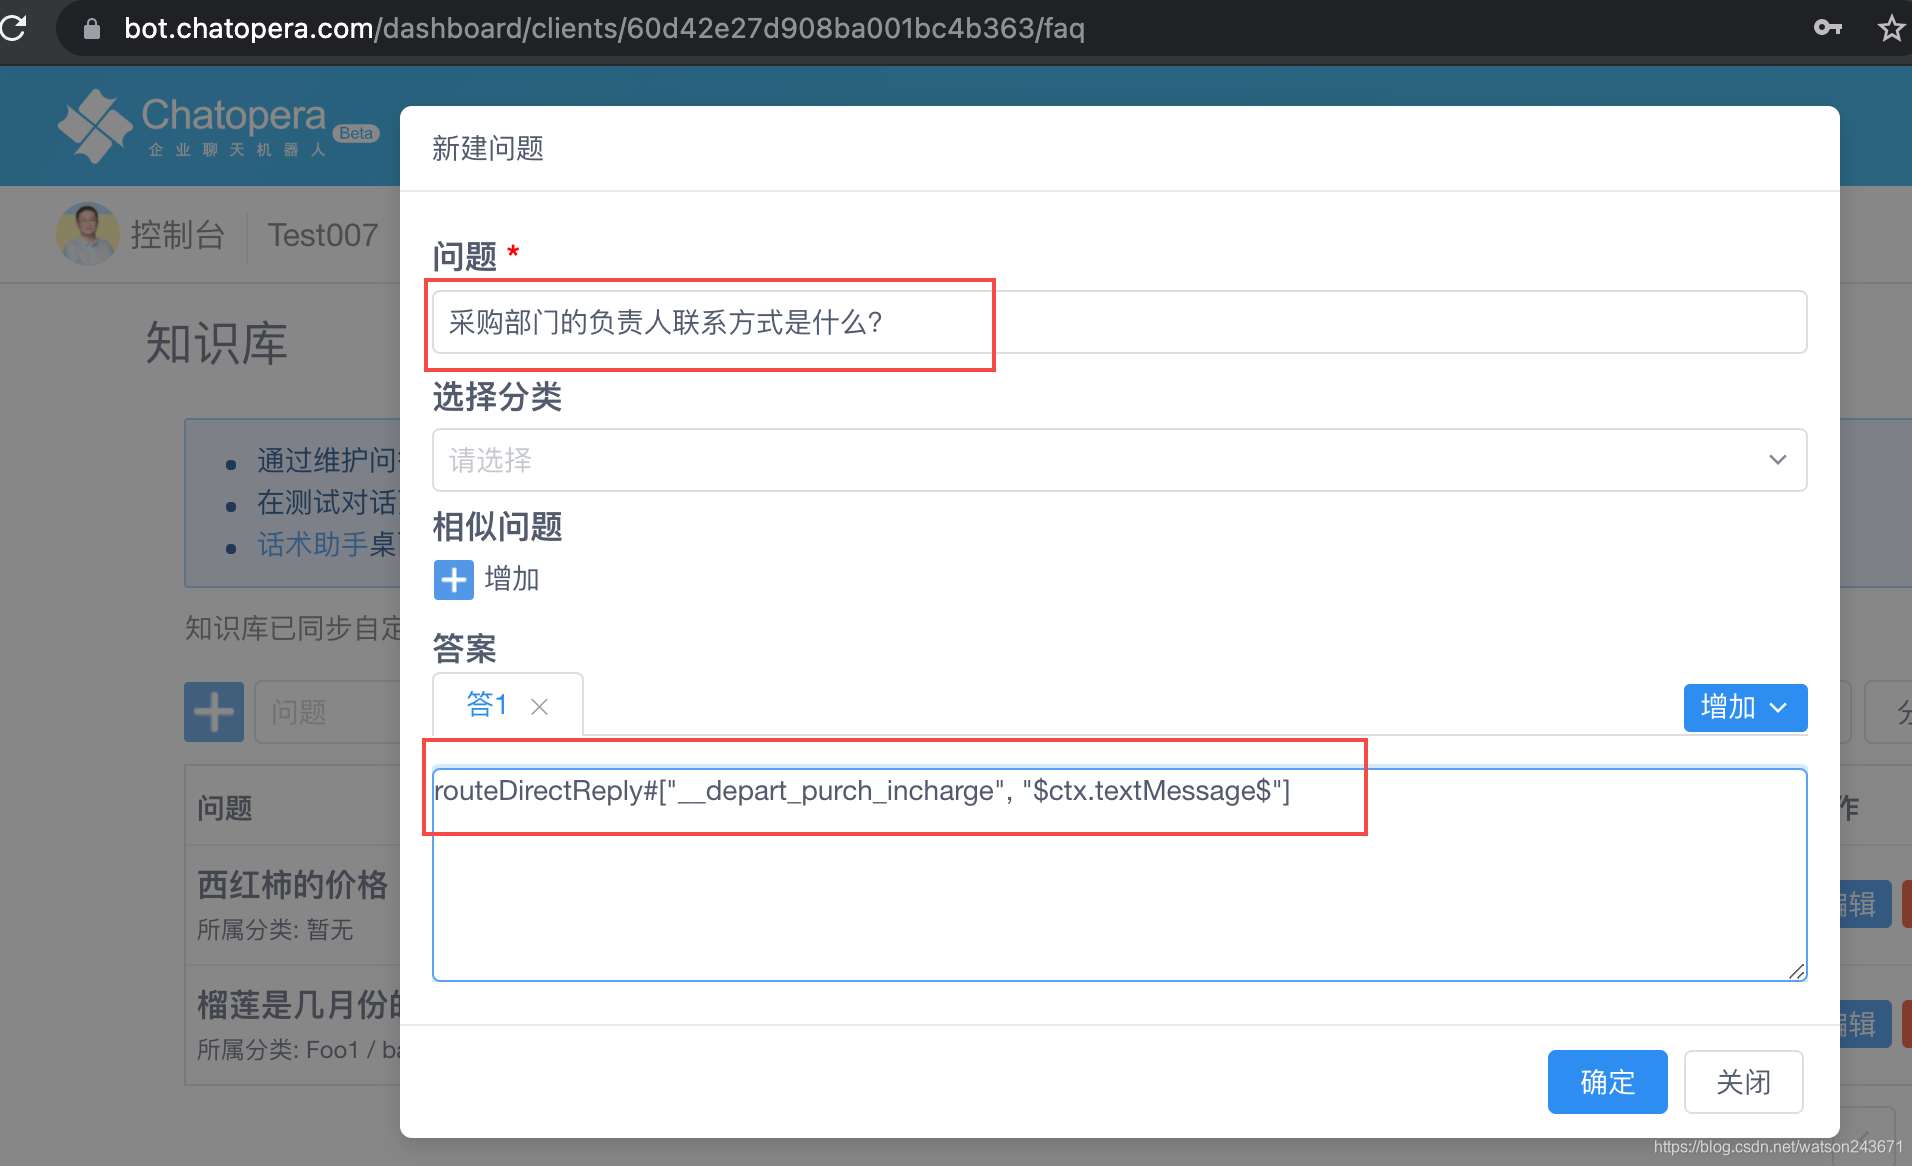Screen dimensions: 1912x1166
Task: Click the user avatar photo
Action: click(88, 234)
